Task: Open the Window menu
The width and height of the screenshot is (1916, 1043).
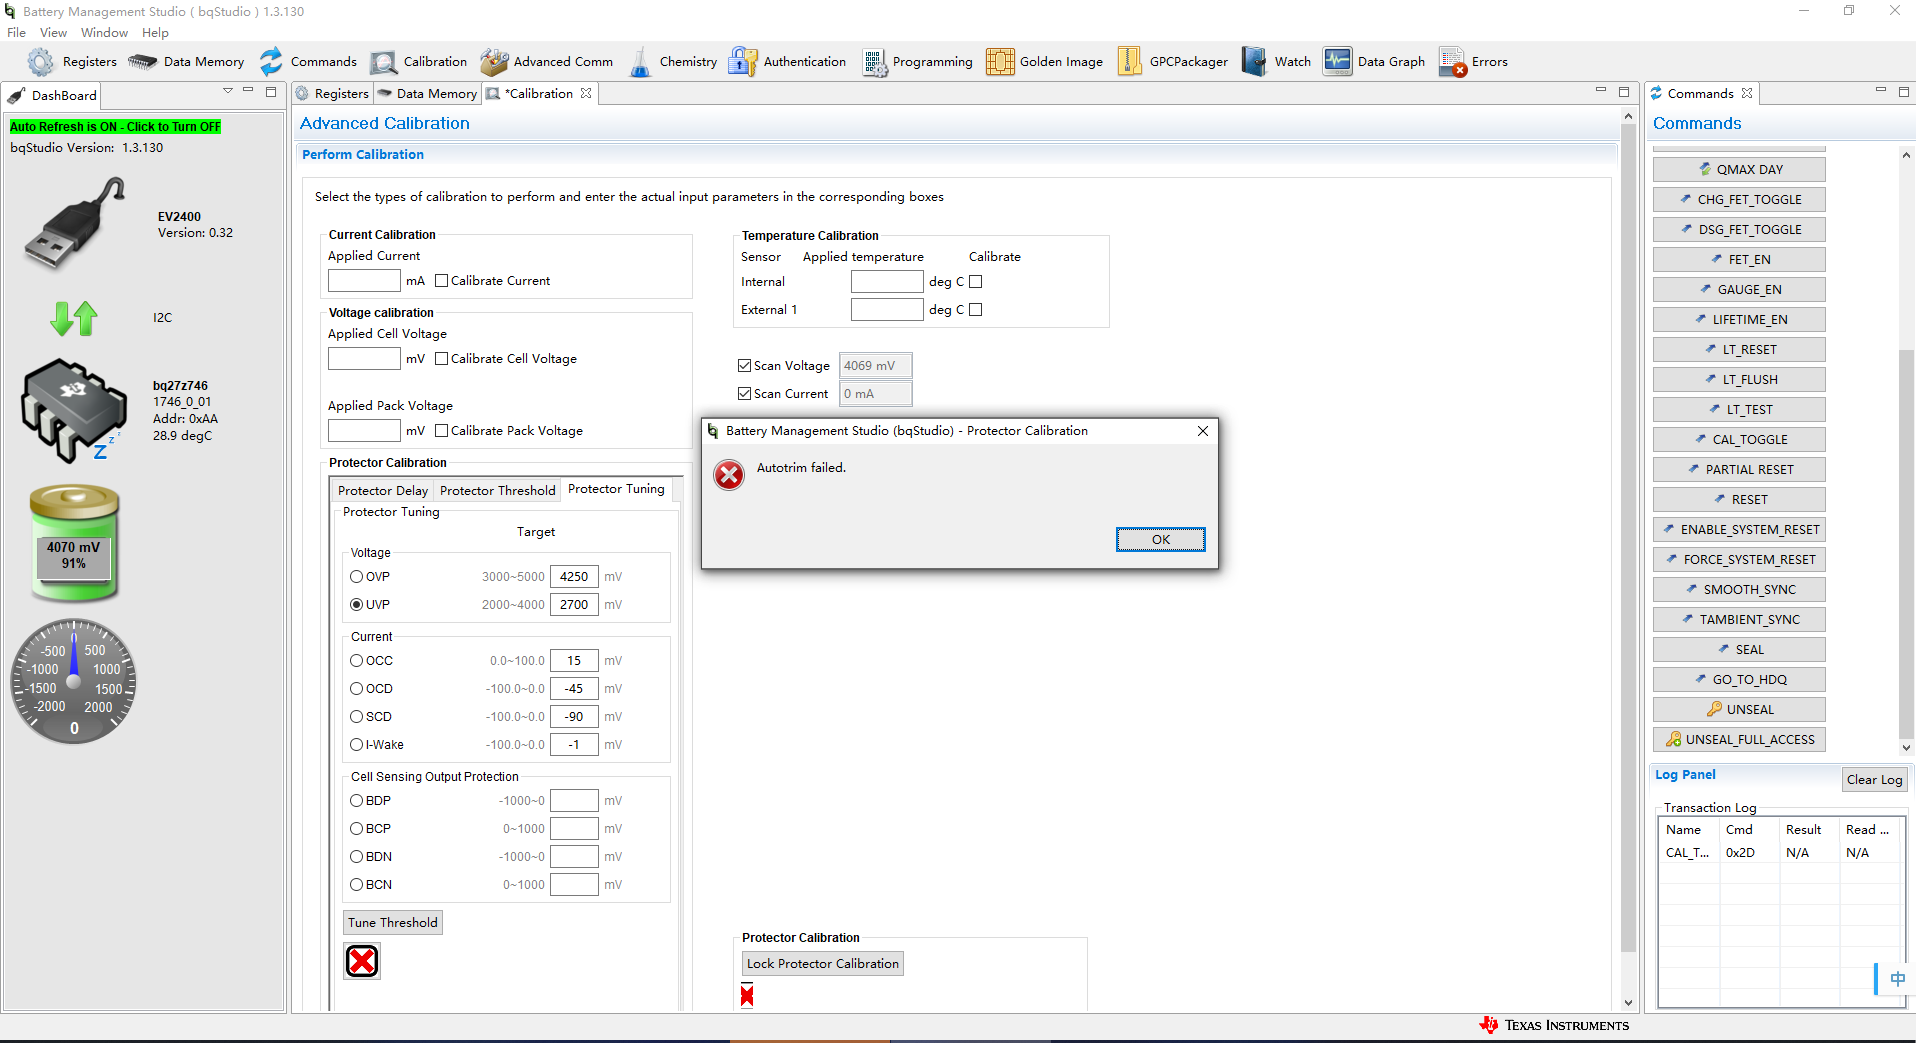Action: (104, 33)
